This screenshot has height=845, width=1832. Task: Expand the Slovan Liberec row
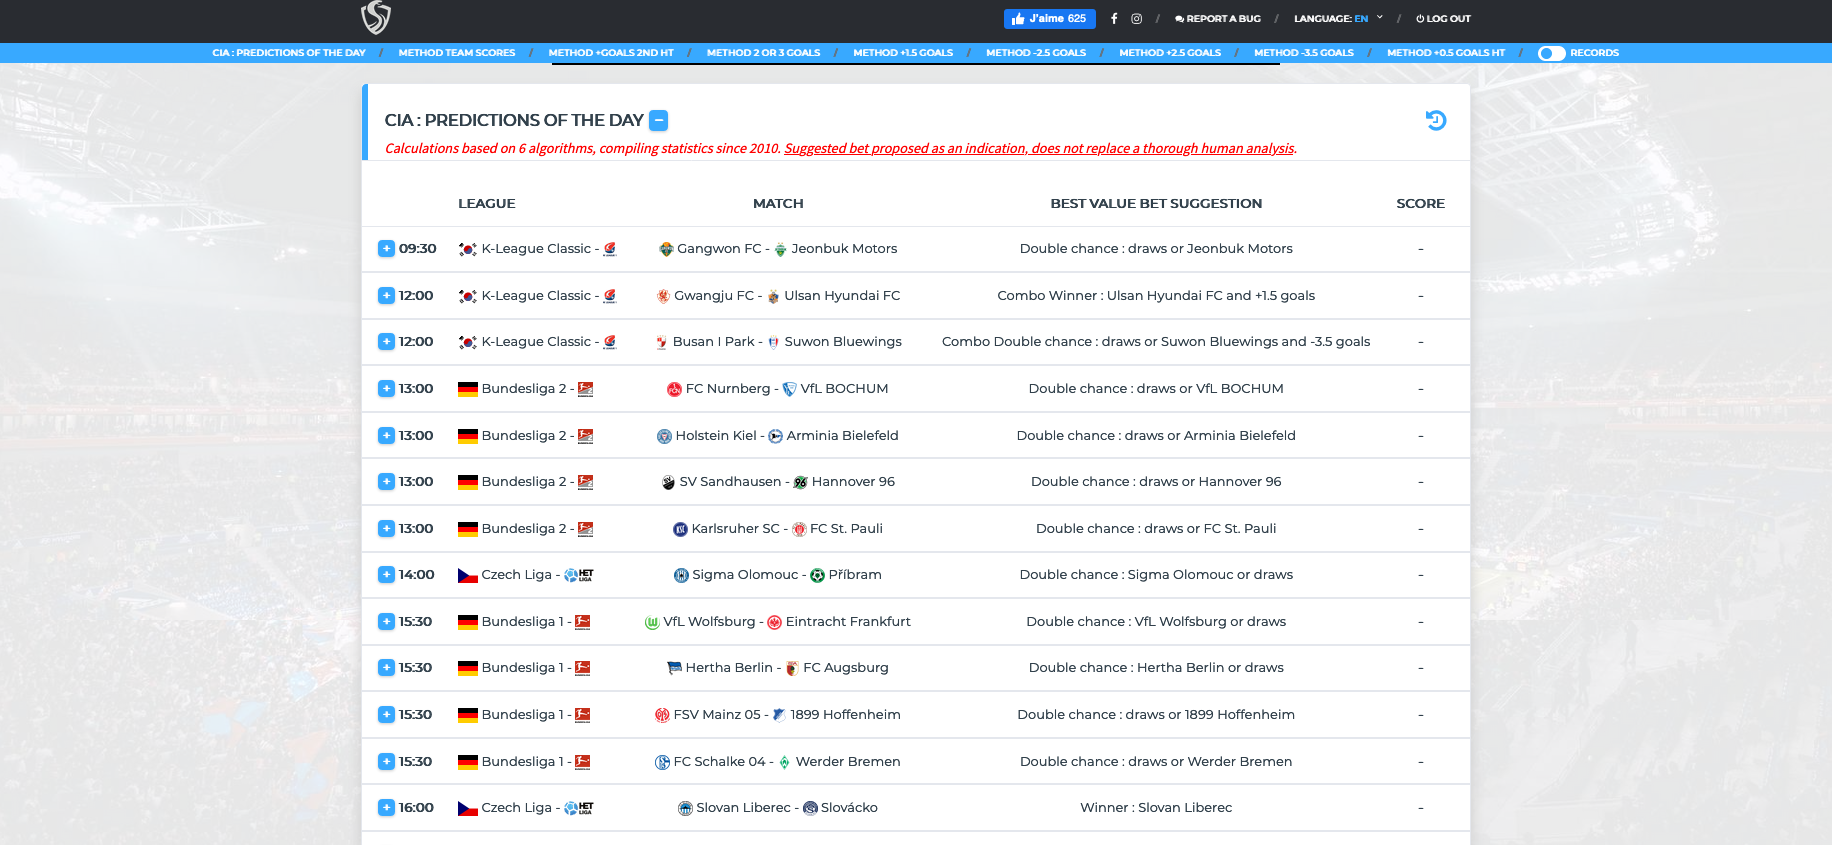(386, 807)
